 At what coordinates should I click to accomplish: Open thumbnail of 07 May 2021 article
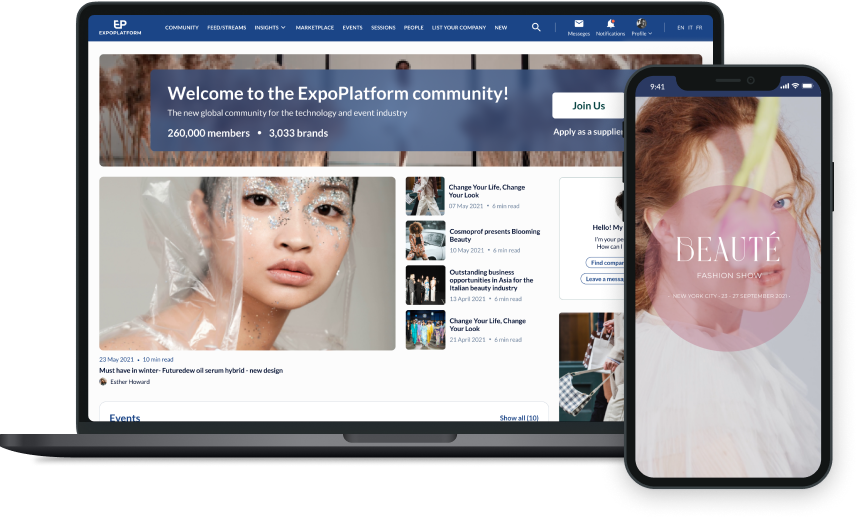425,196
